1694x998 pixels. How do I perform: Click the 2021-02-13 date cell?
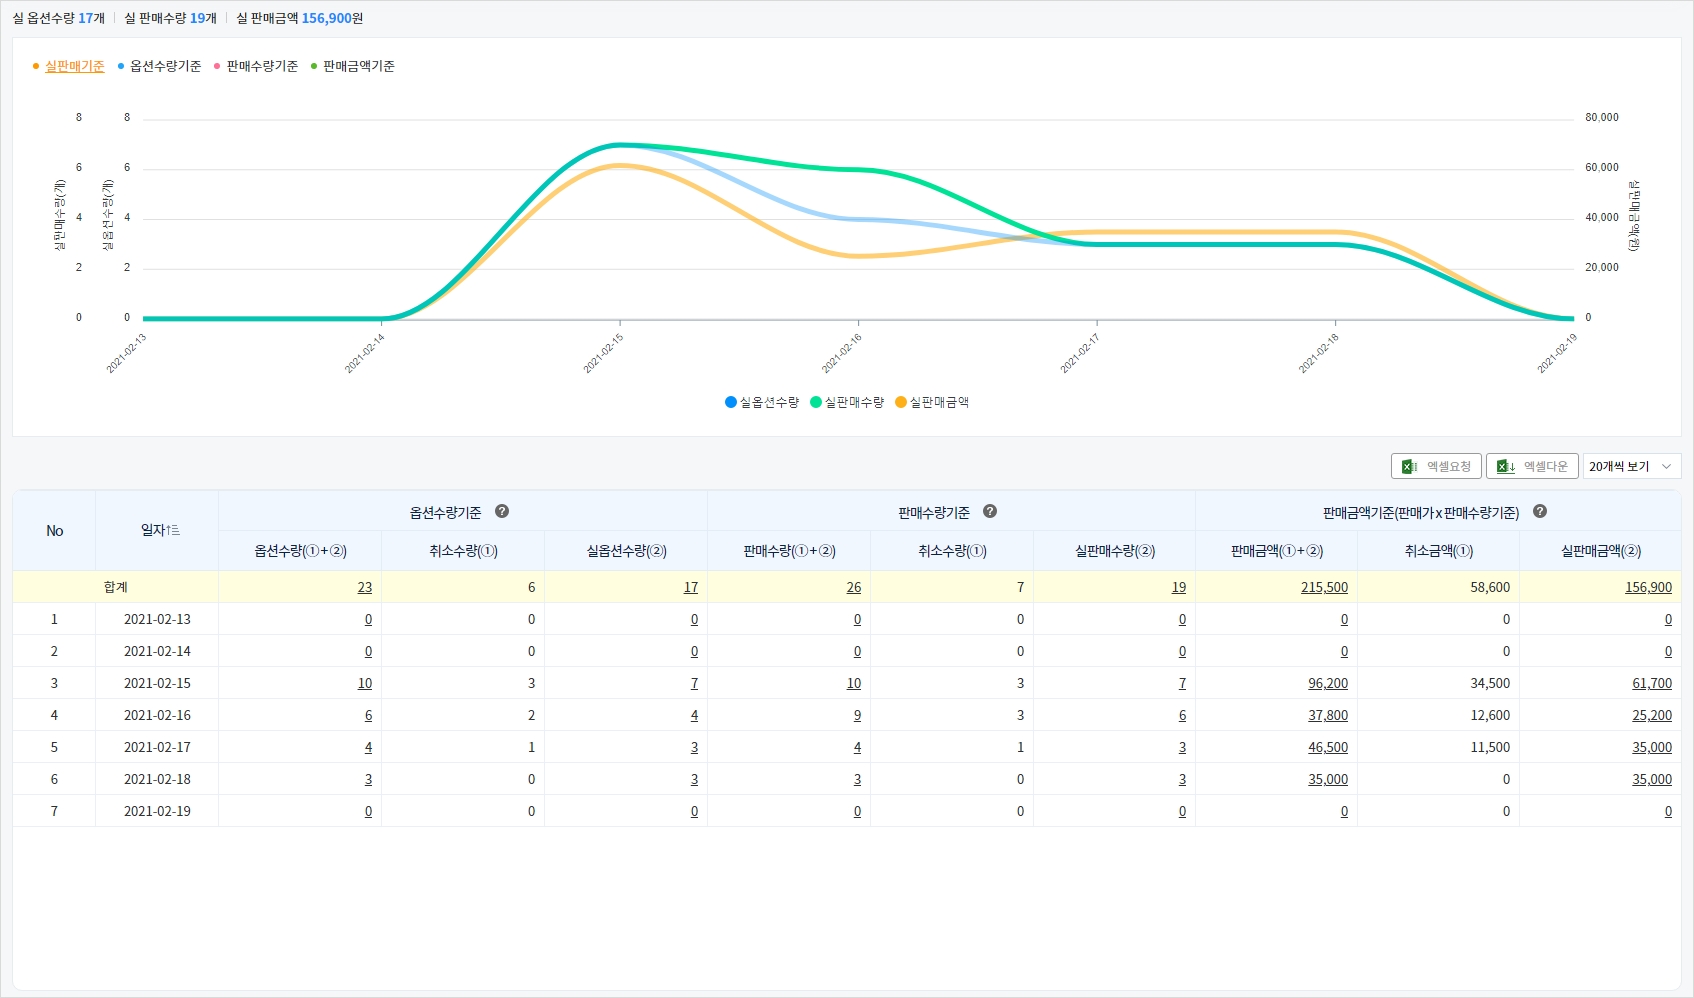[157, 619]
